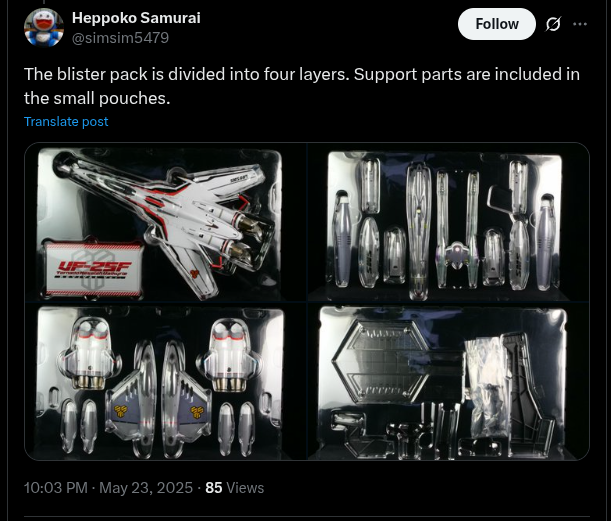Viewport: 611px width, 521px height.
Task: Click Heppoko Samurai profile avatar
Action: point(44,28)
